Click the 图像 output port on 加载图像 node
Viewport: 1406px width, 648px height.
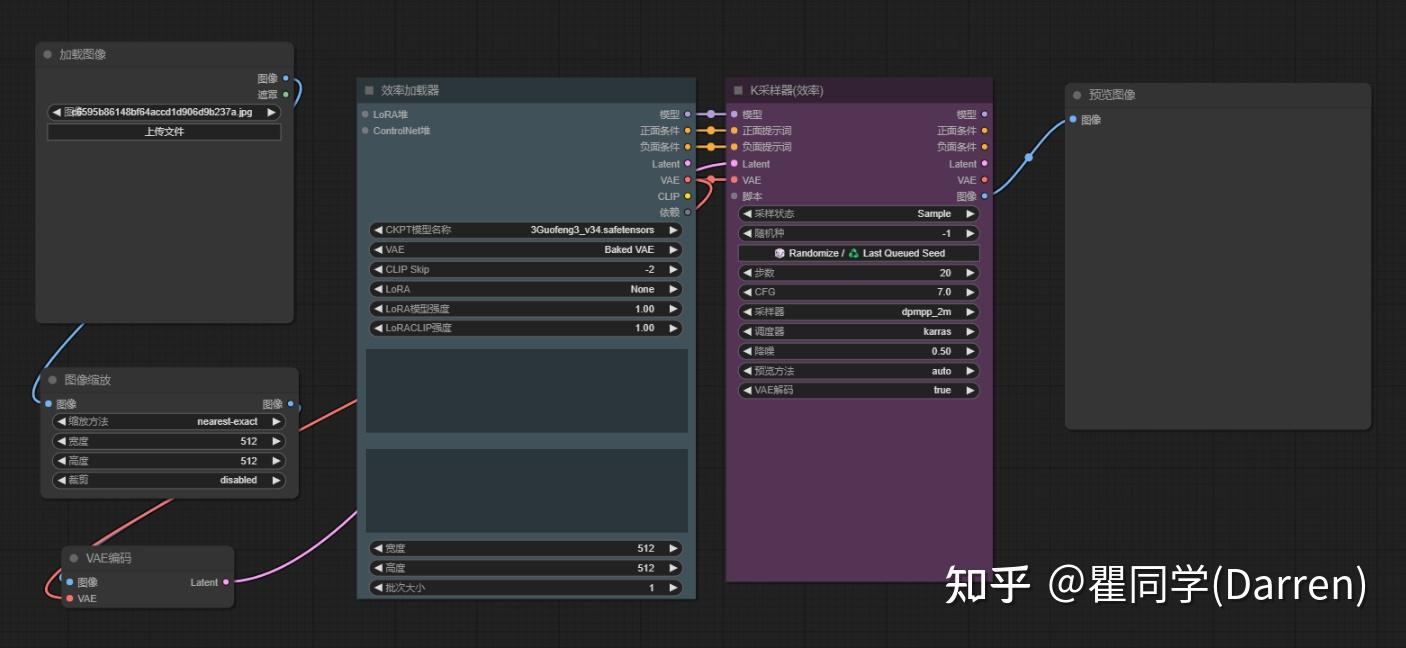pyautogui.click(x=287, y=77)
